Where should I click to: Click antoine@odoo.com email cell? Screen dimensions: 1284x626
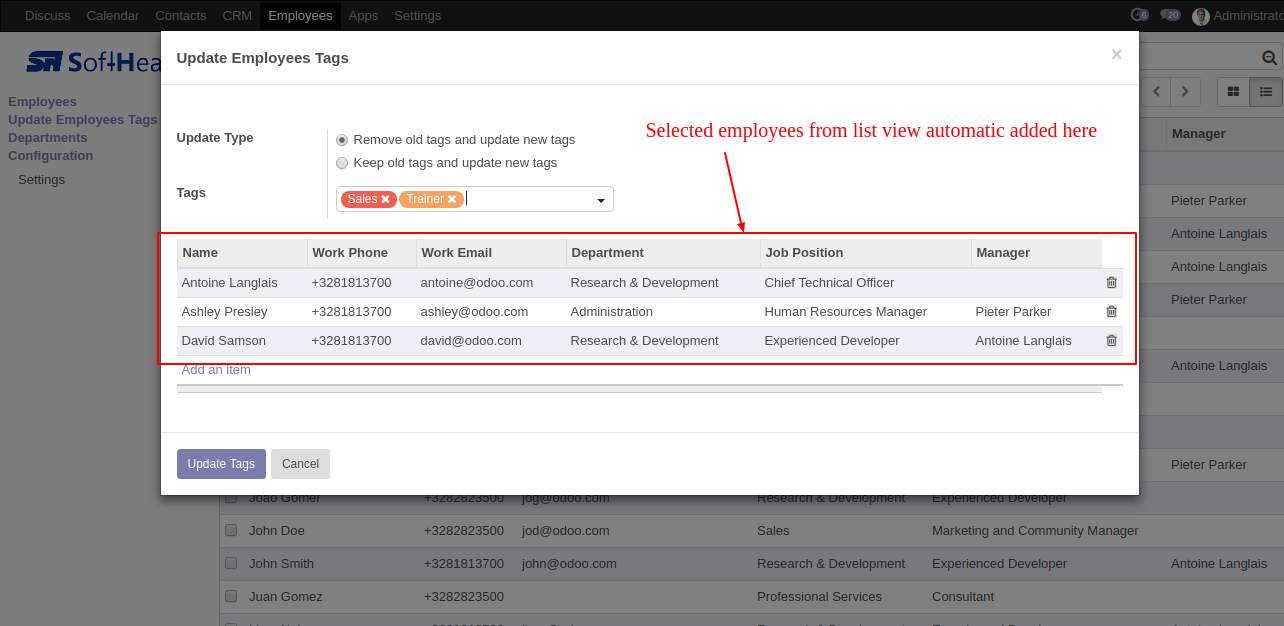coord(491,283)
